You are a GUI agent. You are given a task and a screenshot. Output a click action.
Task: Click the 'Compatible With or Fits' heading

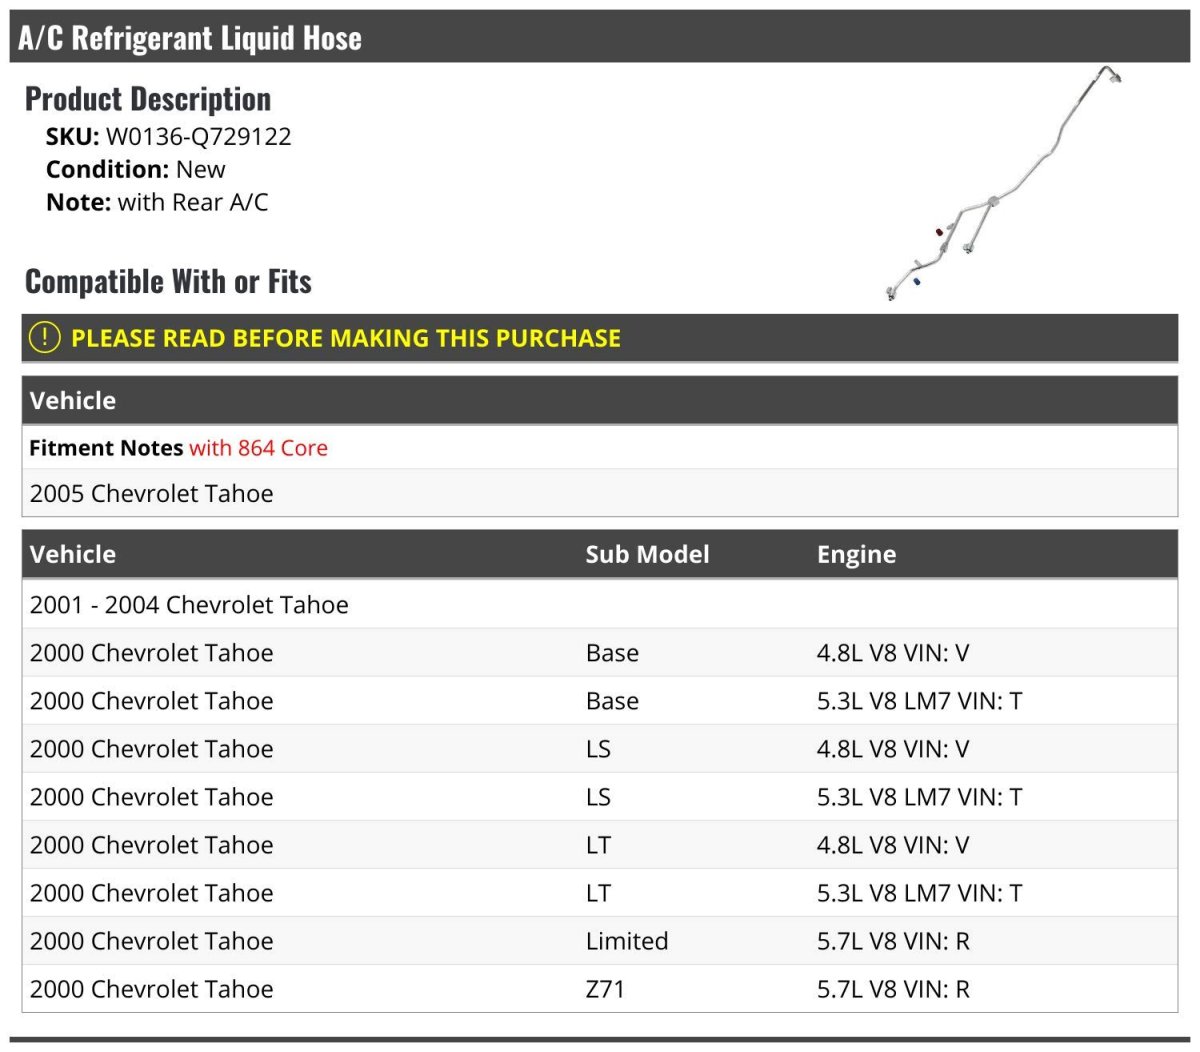168,282
